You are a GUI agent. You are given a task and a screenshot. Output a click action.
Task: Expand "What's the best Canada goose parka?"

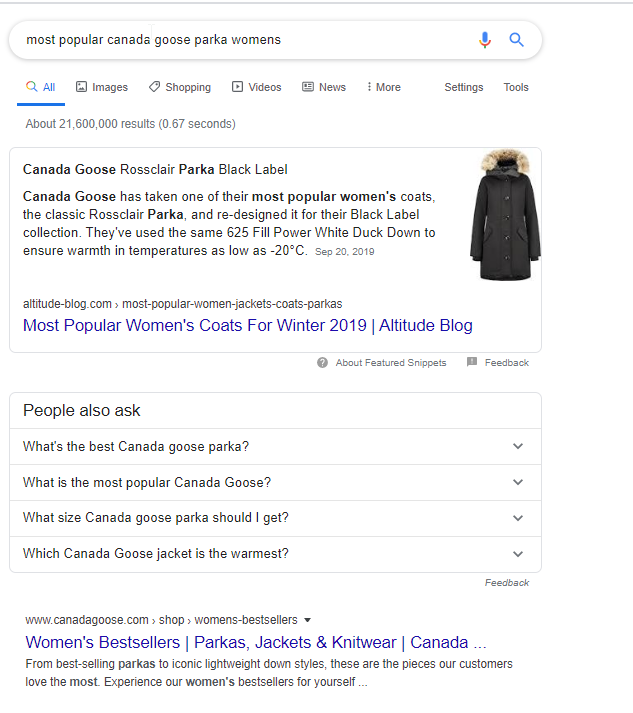coord(275,447)
